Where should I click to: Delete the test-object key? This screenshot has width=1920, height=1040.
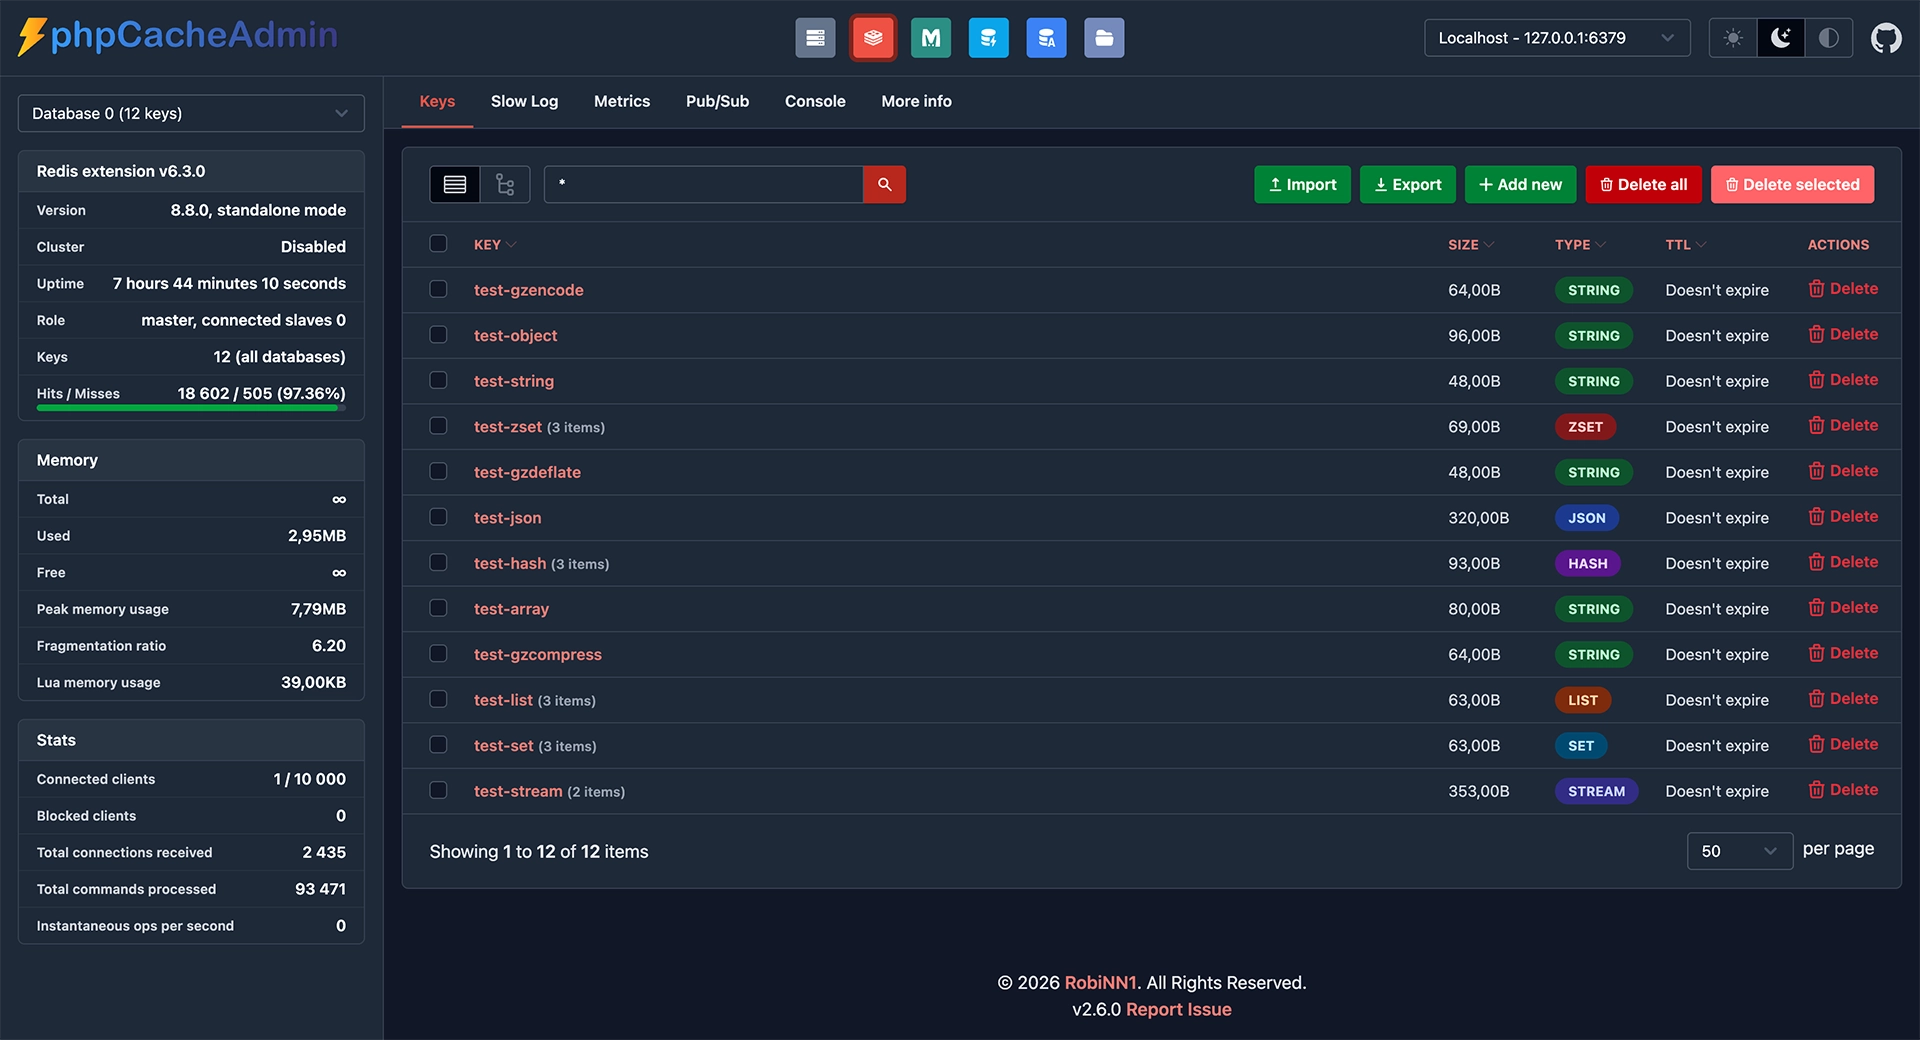(x=1843, y=335)
